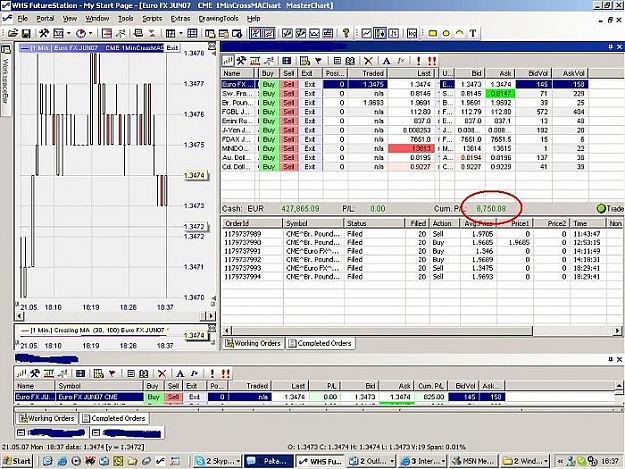Select the rectangle drawing tool
The image size is (625, 469).
[432, 33]
